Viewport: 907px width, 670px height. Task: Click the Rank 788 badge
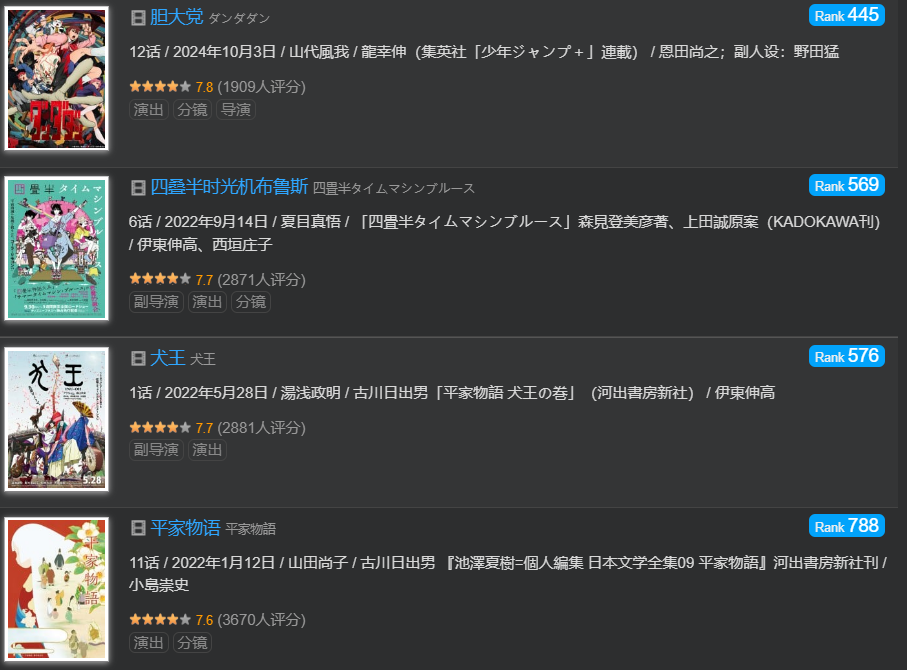(847, 526)
